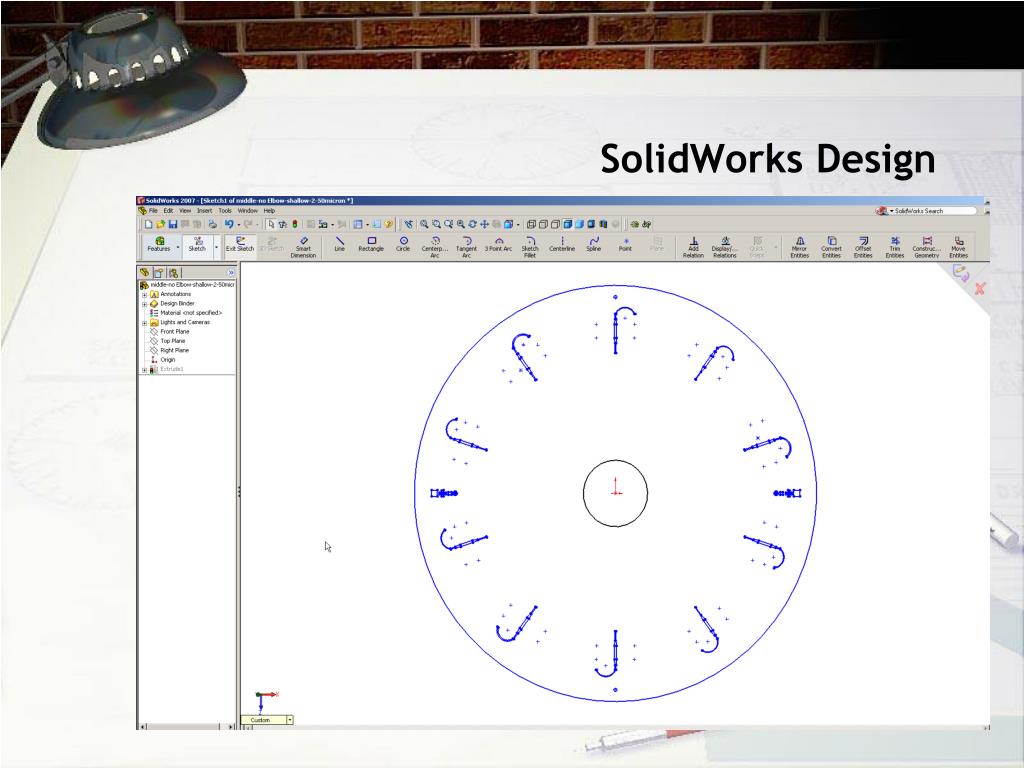Activate the Sketch Fillet tool
This screenshot has width=1024, height=768.
click(x=530, y=247)
